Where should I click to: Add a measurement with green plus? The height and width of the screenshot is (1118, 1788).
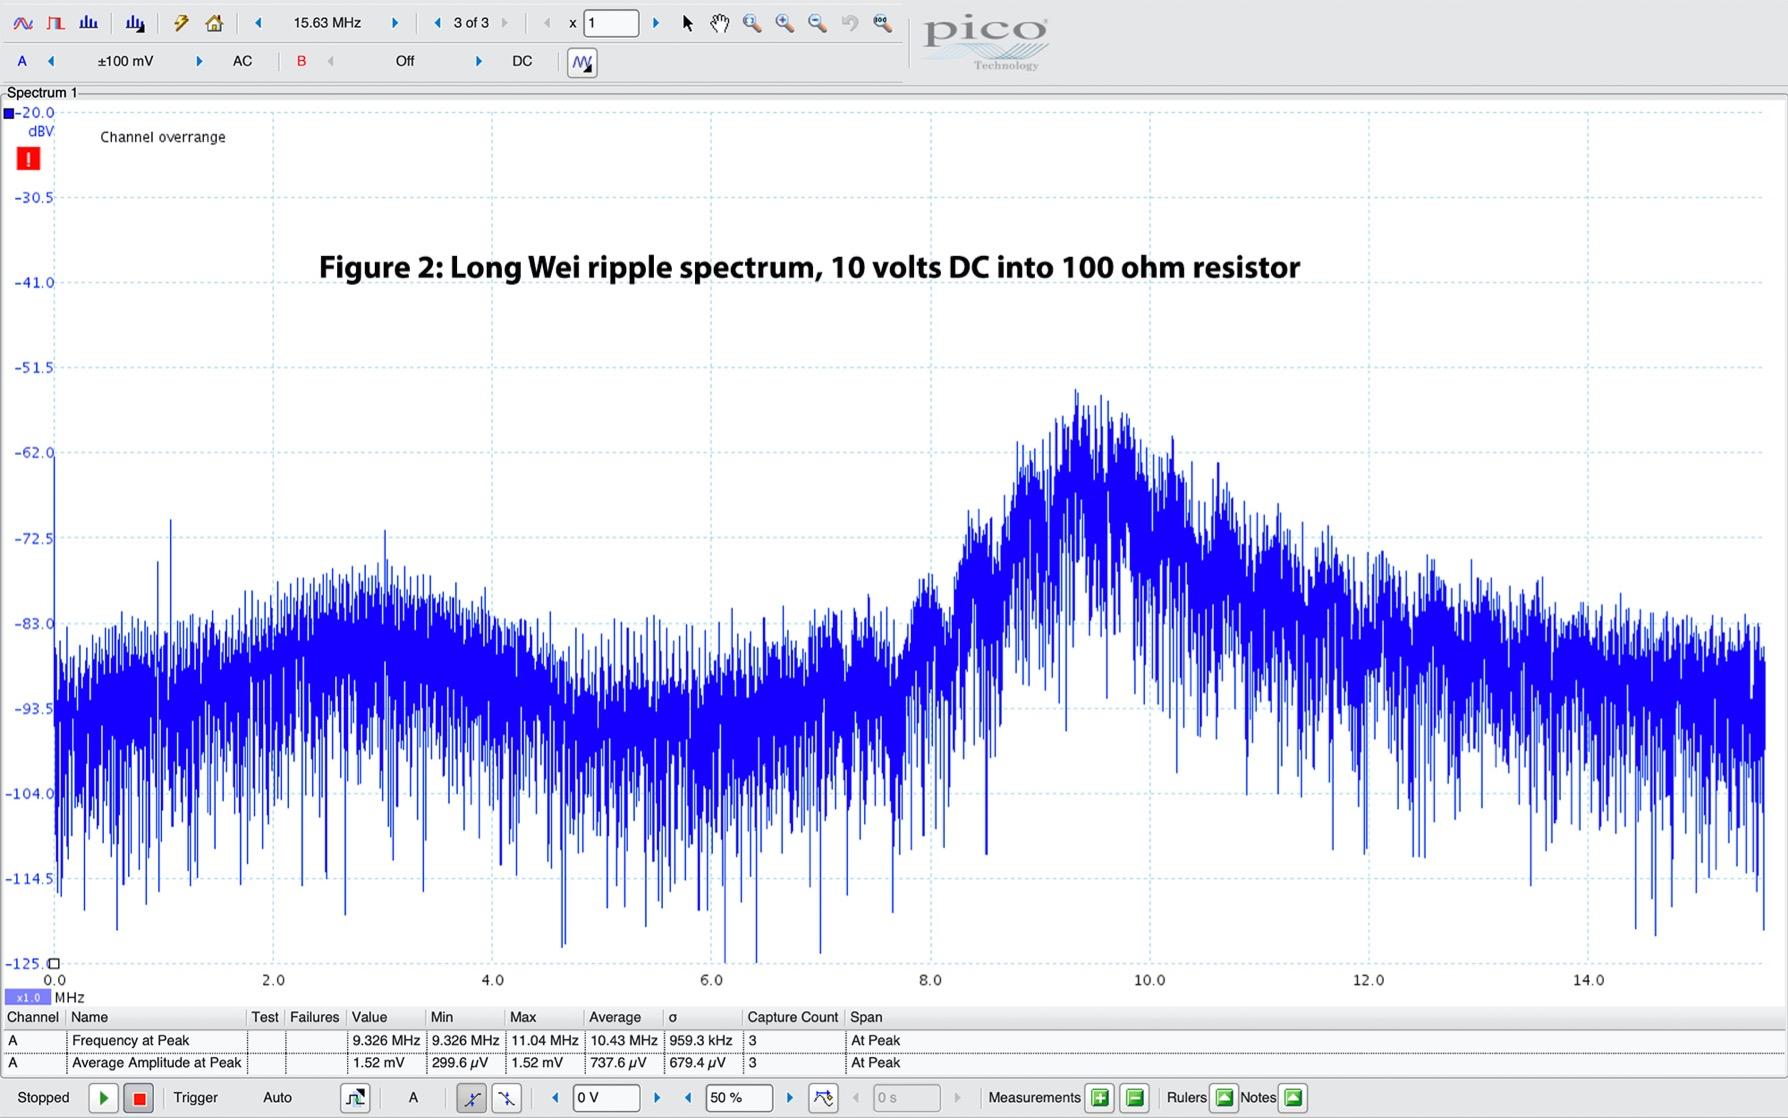[1100, 1098]
